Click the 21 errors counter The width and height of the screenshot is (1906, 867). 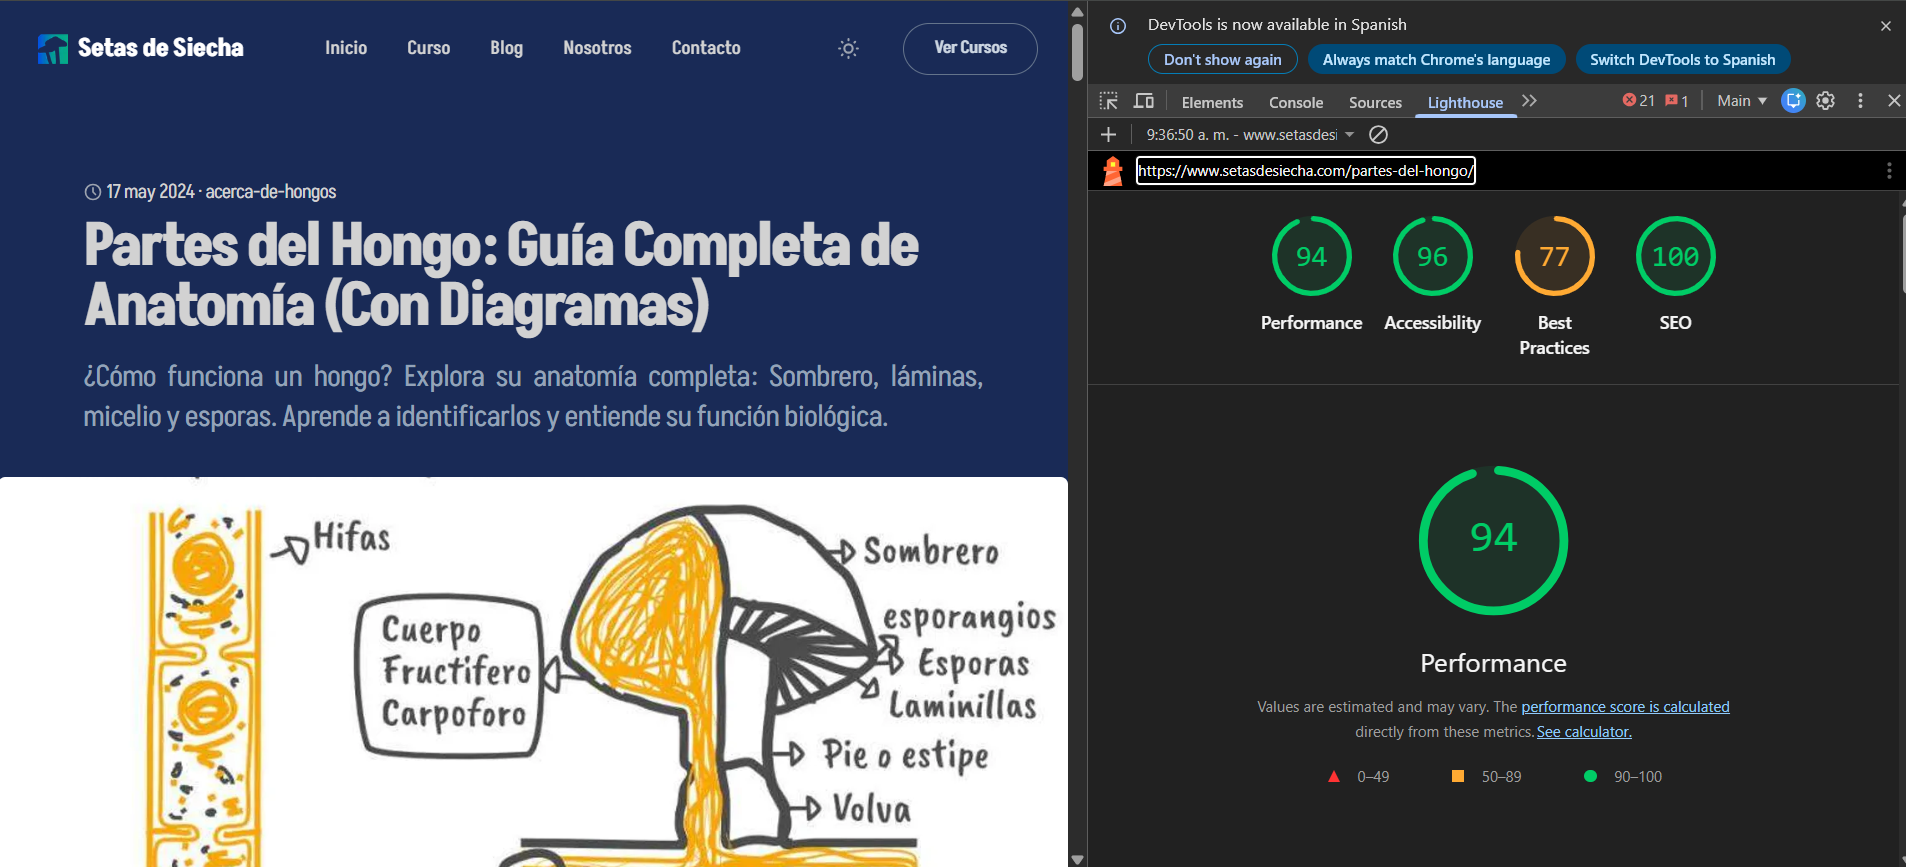point(1638,101)
